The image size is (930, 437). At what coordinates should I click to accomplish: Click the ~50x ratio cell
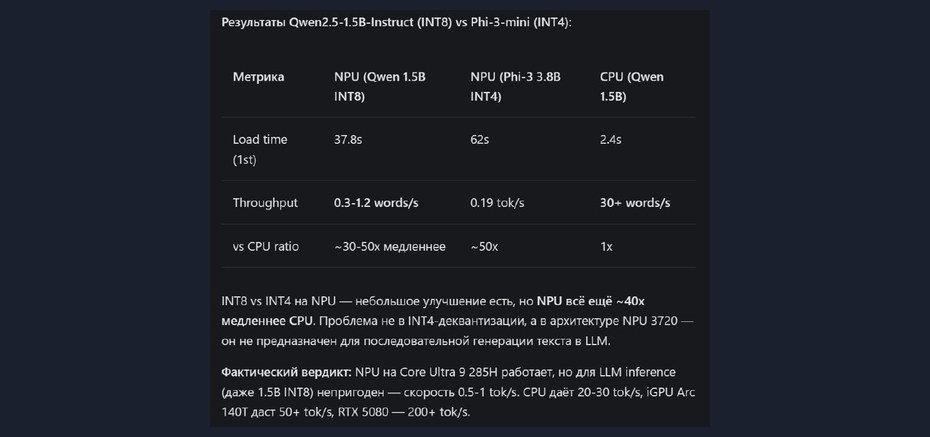coord(484,247)
